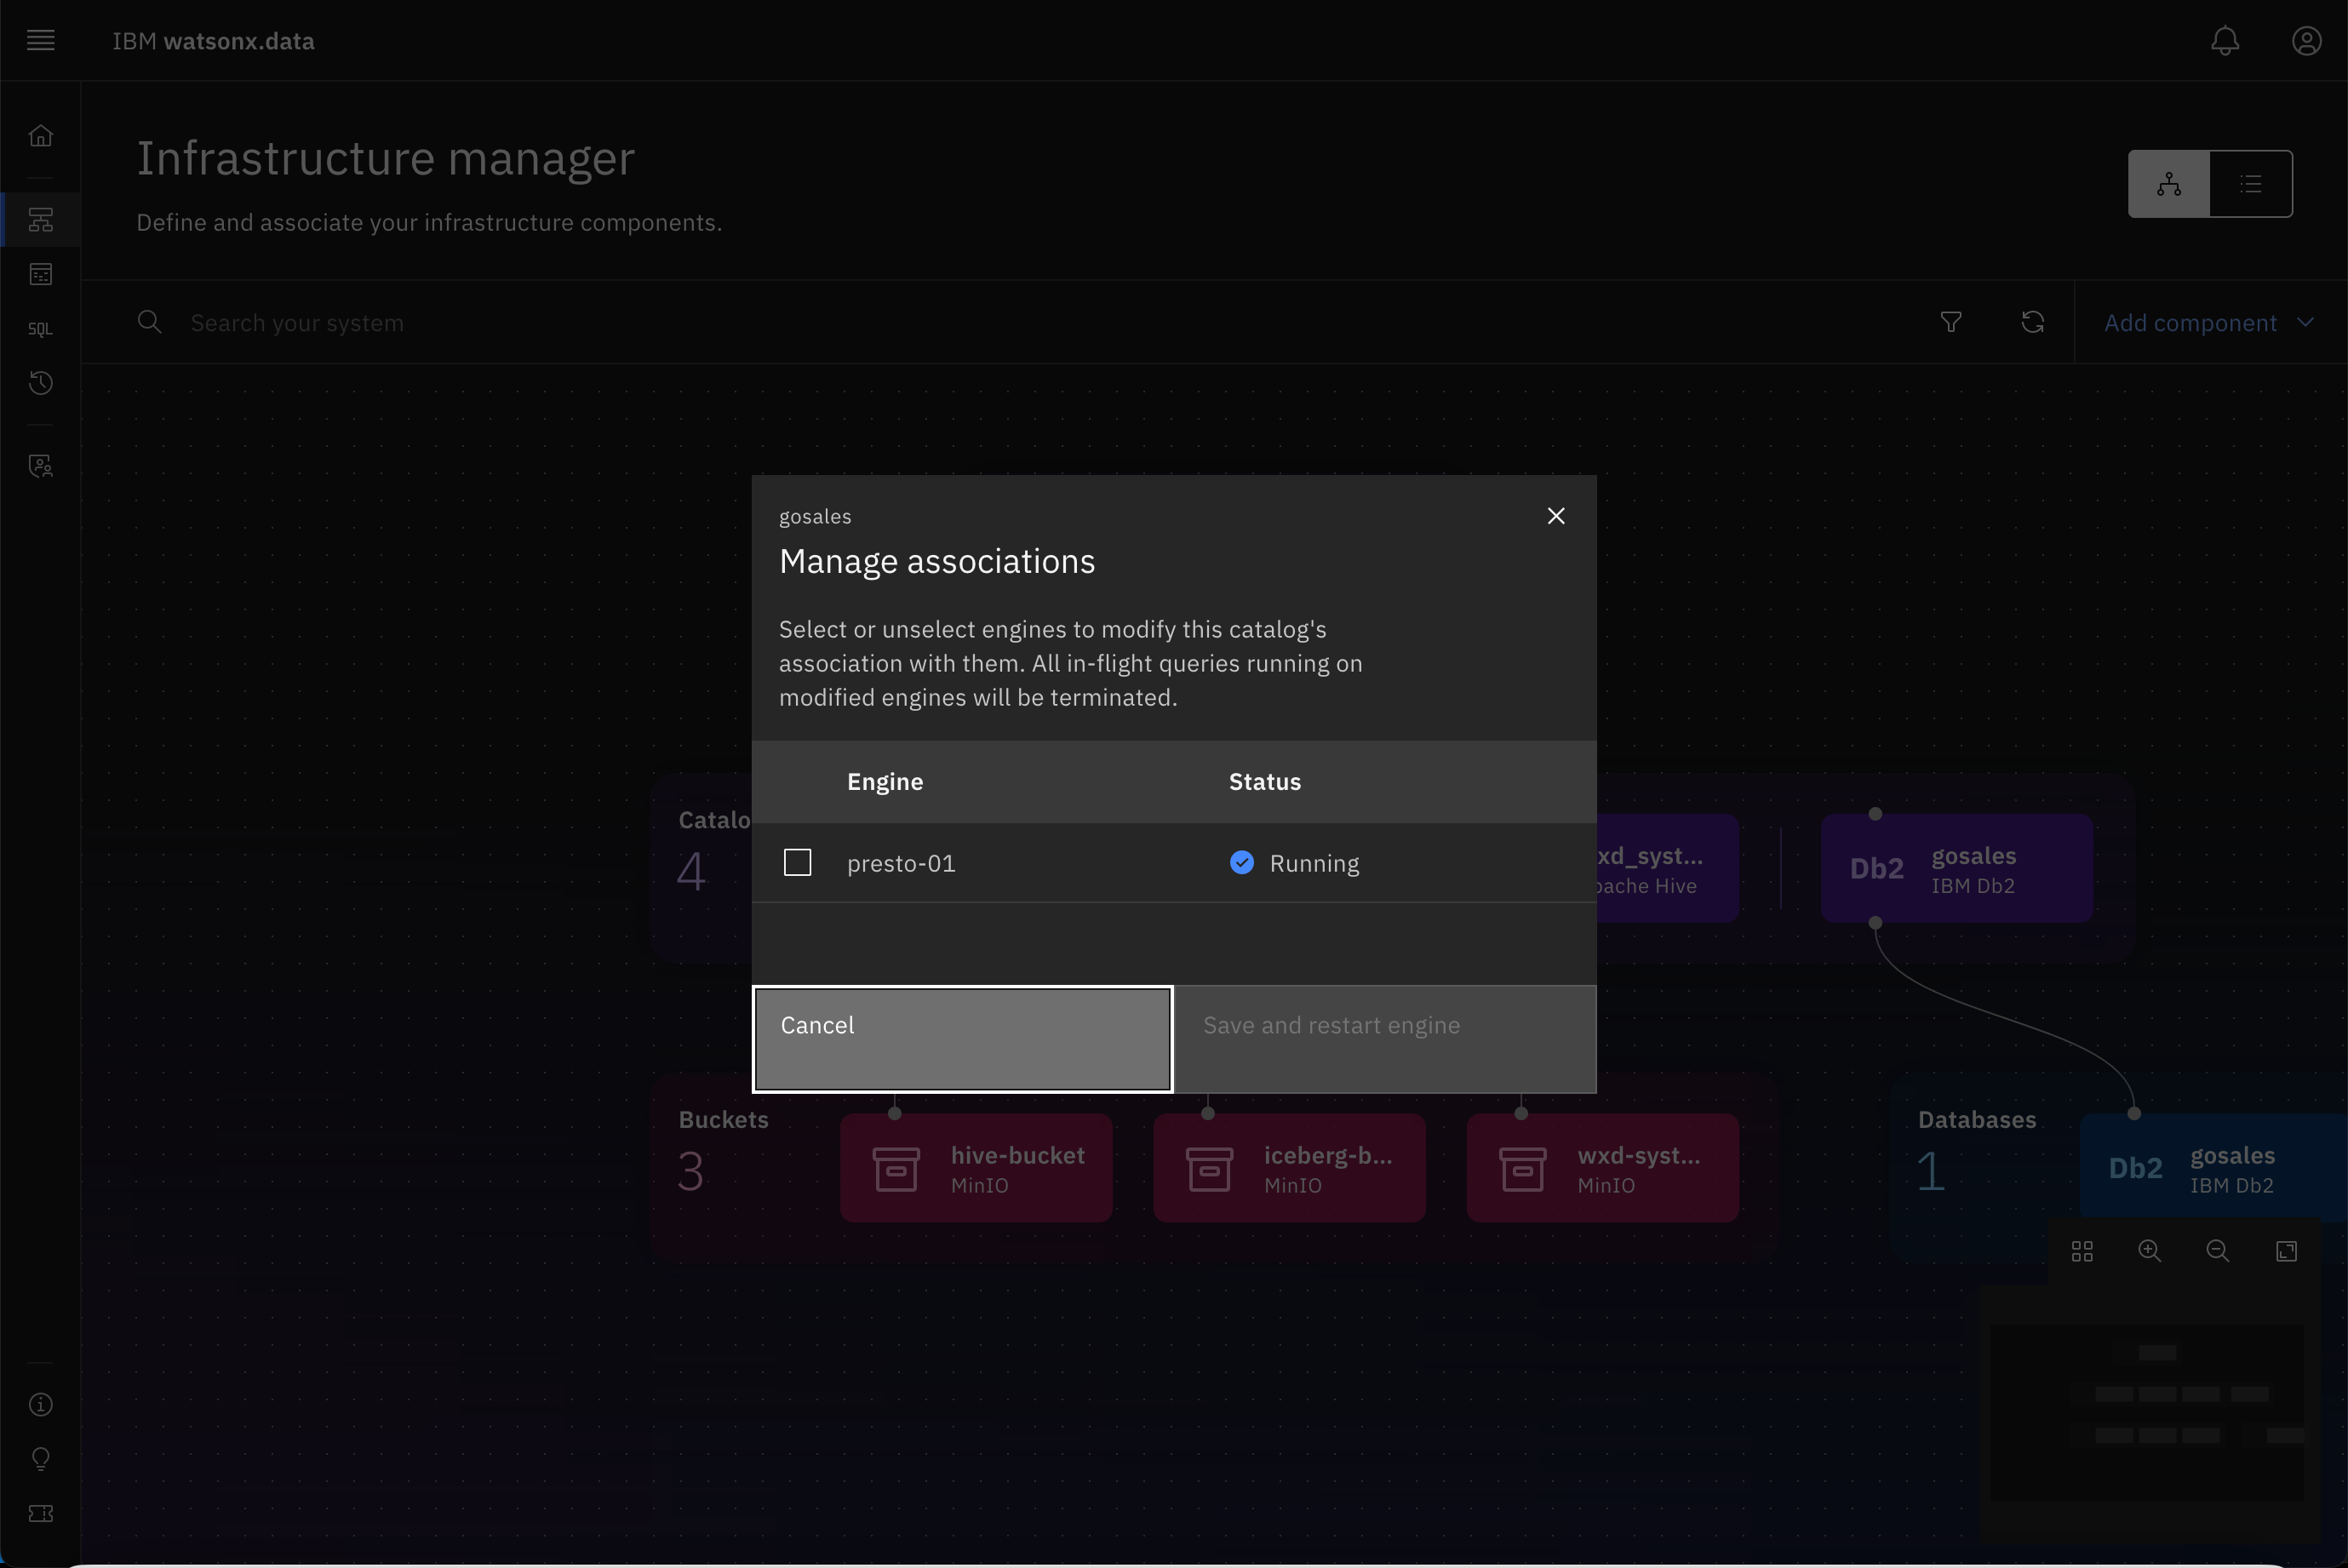Click the zoom out icon on canvas
Viewport: 2348px width, 1568px height.
click(2219, 1251)
